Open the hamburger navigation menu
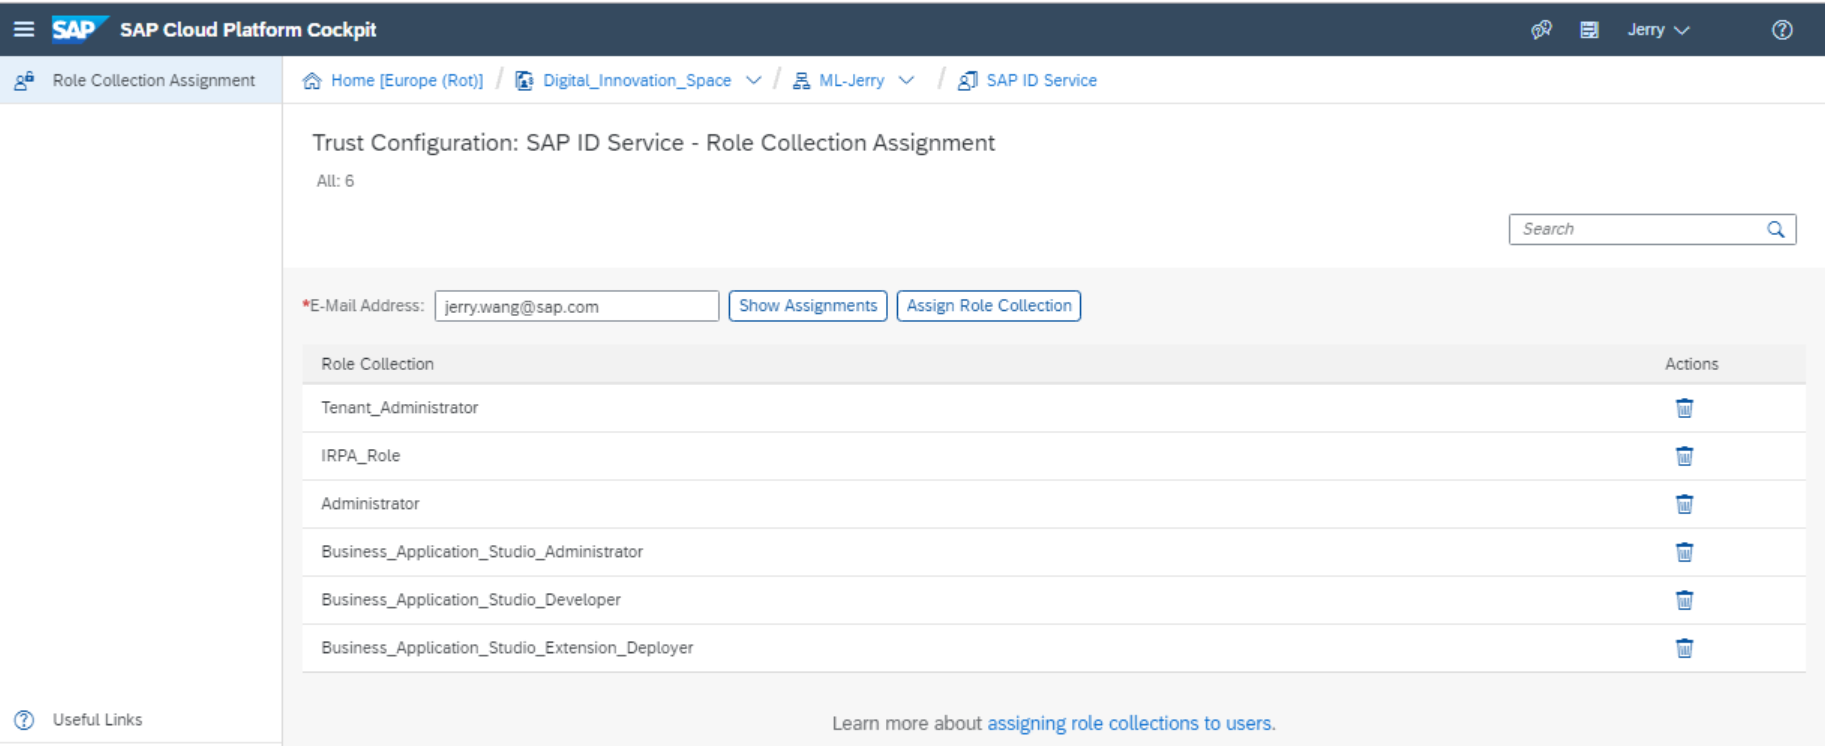1825x746 pixels. [x=24, y=29]
